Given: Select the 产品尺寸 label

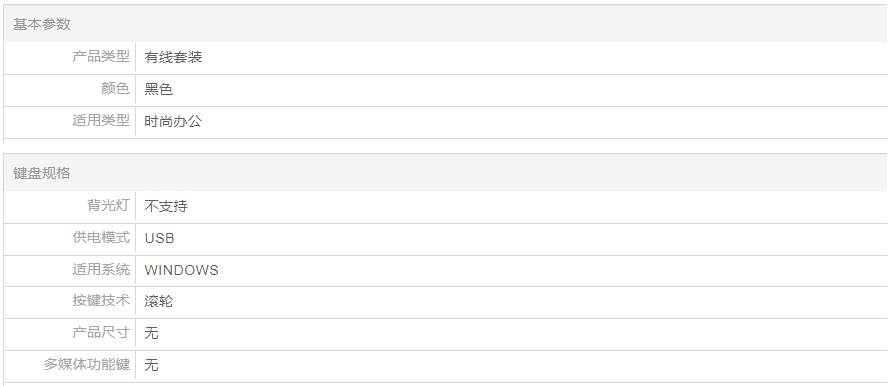Looking at the screenshot, I should 101,332.
